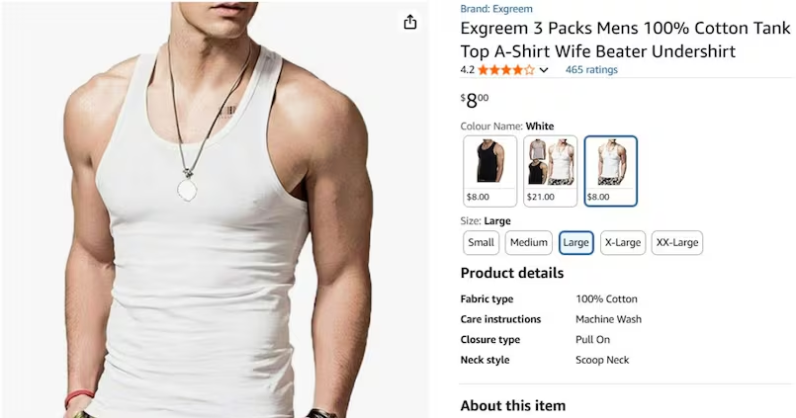The height and width of the screenshot is (418, 796).
Task: Open the 465 ratings link
Action: point(591,70)
